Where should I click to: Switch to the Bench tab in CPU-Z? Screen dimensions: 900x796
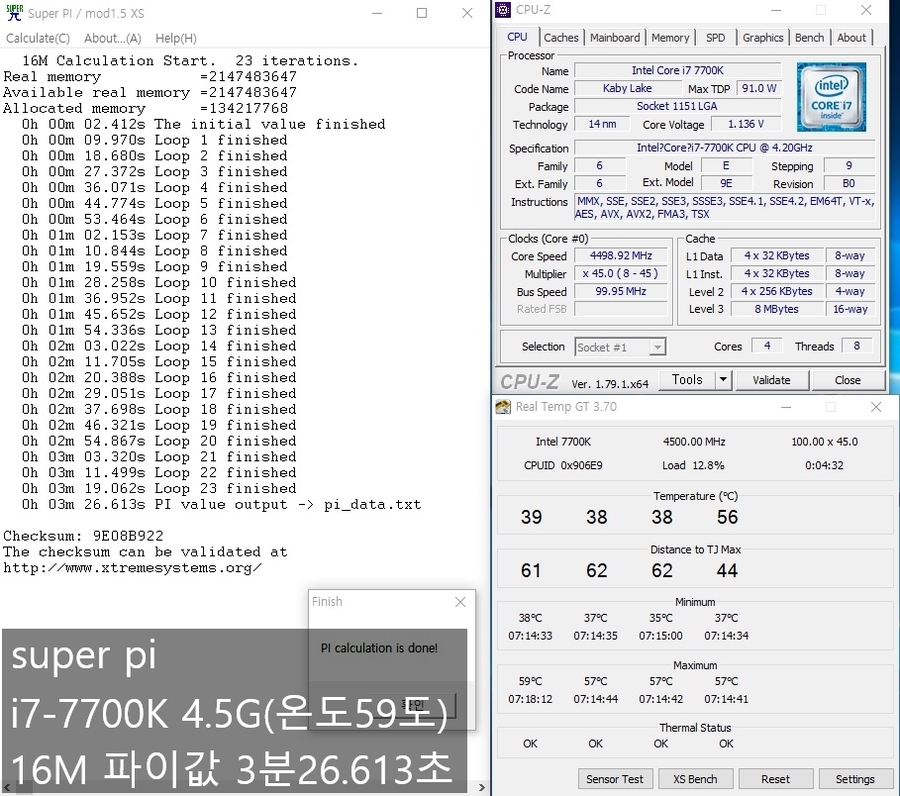pos(809,37)
